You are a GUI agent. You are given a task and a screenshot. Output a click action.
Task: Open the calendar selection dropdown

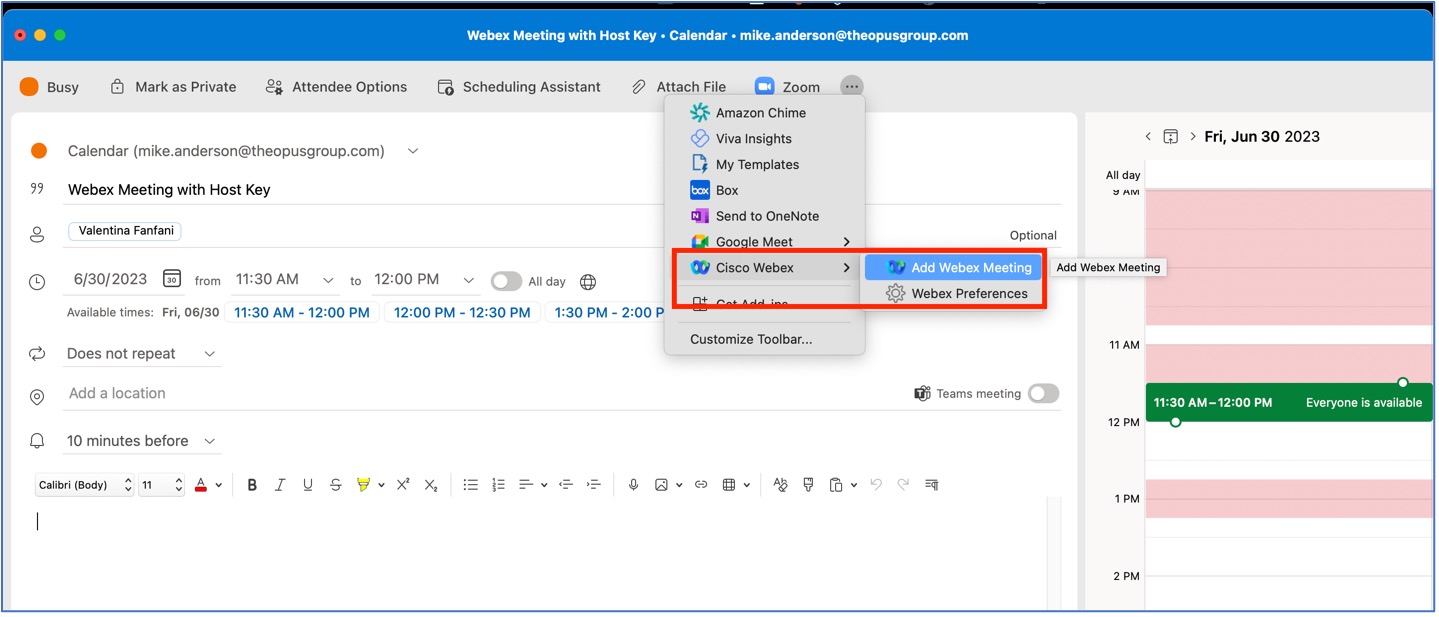412,150
